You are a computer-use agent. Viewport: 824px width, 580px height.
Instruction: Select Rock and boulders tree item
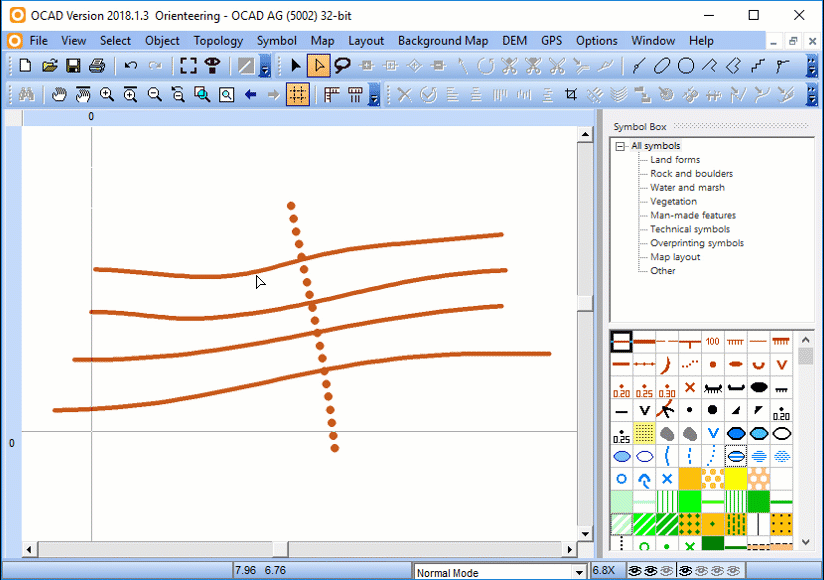691,174
